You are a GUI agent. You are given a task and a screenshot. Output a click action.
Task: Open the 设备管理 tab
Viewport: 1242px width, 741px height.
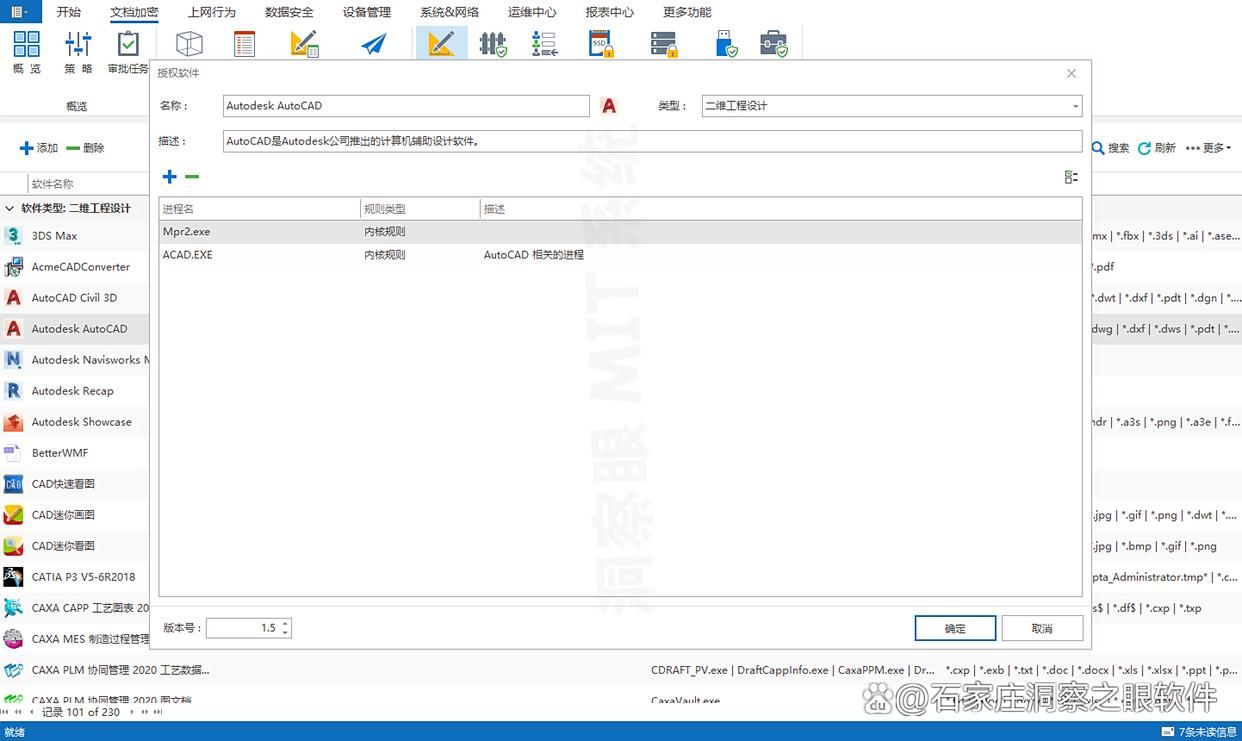click(367, 12)
